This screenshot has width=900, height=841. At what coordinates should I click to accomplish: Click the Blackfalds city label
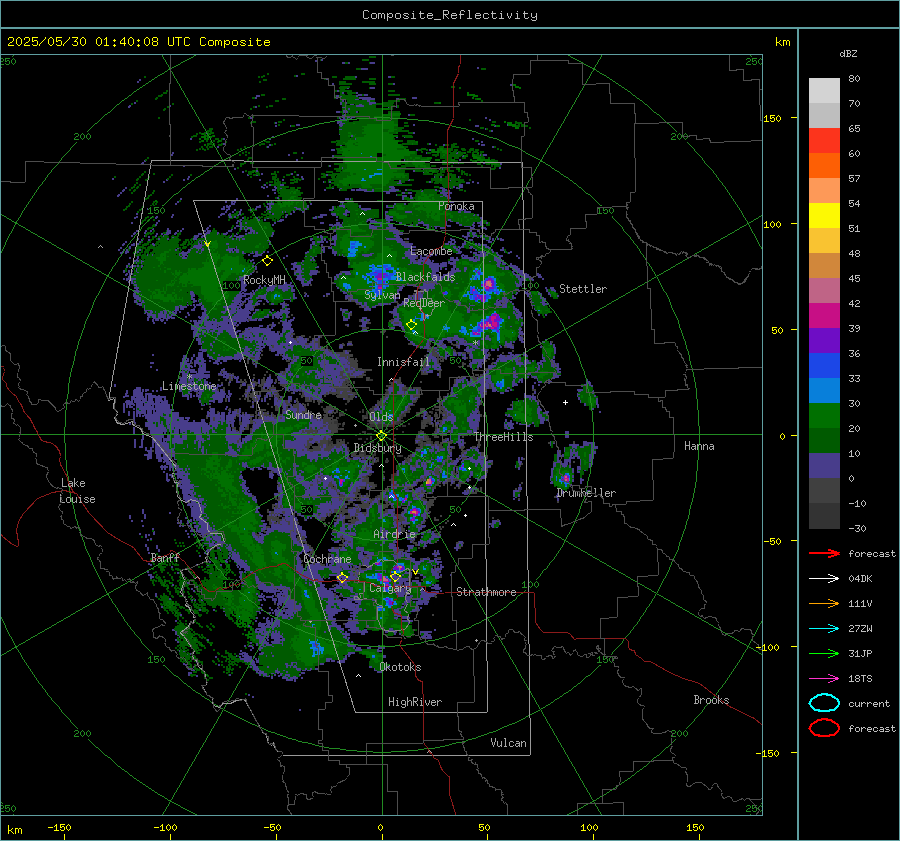[x=425, y=277]
